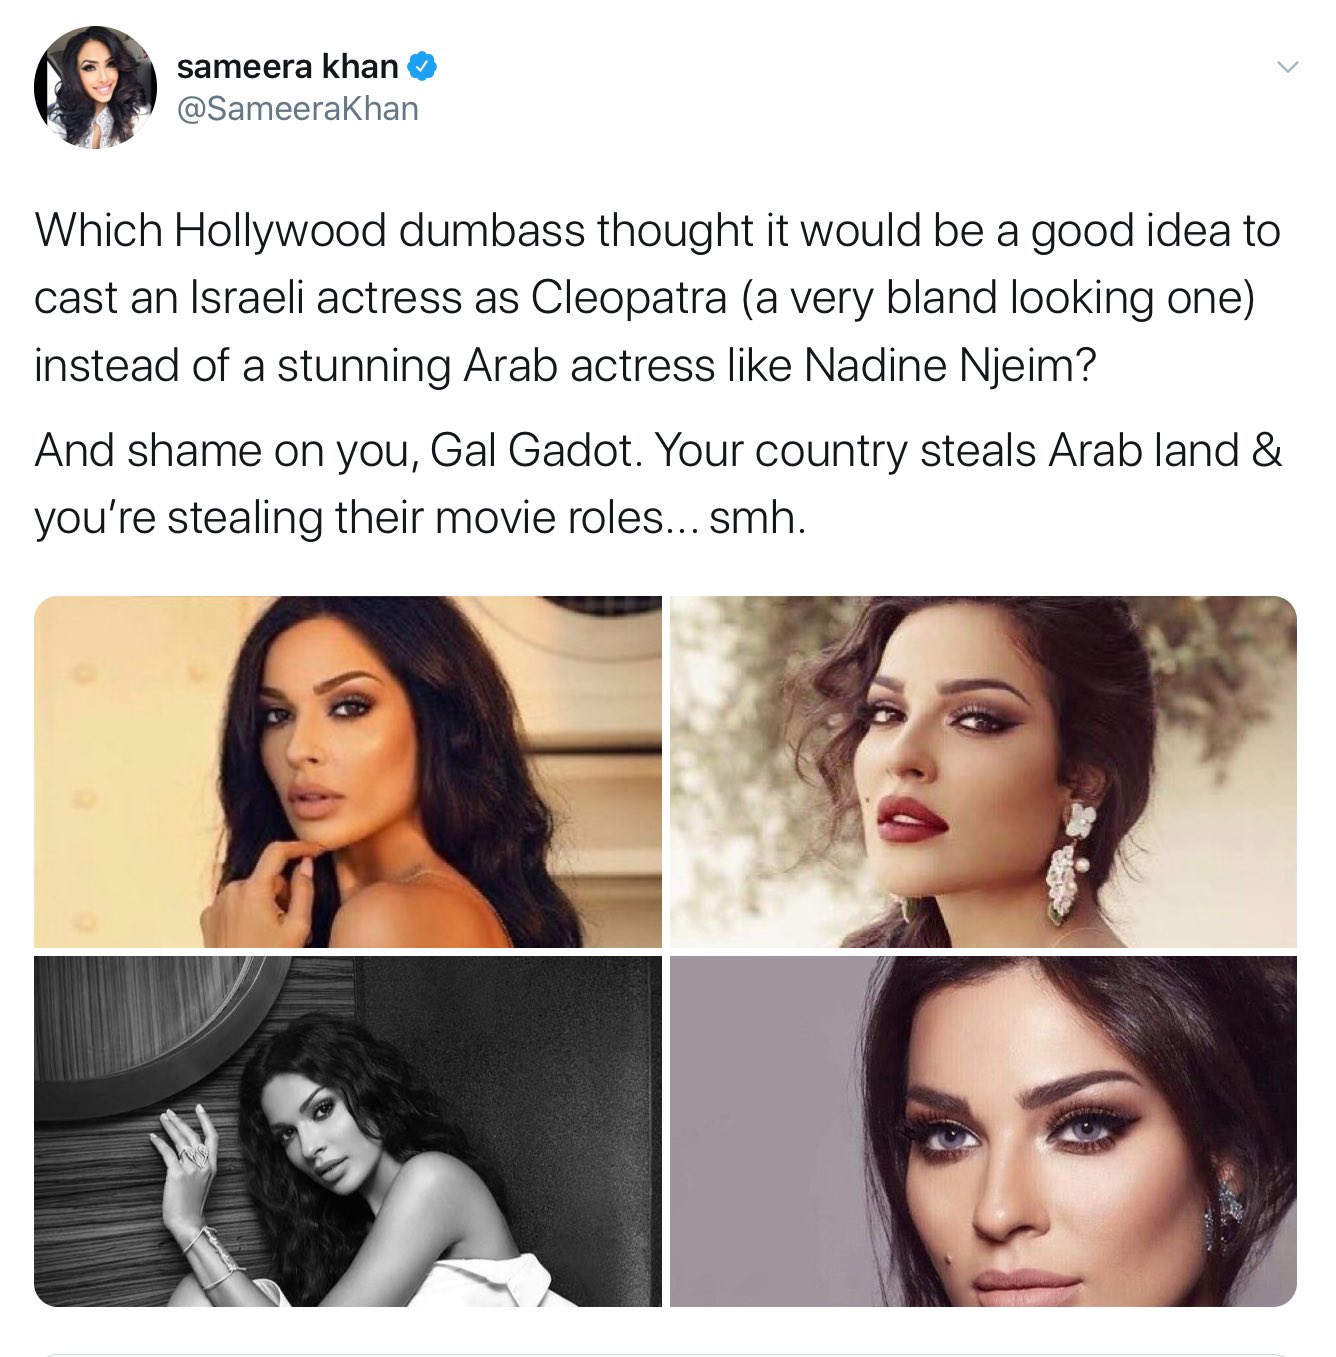
Task: Click the word 'Hollywood' in the tweet
Action: click(280, 231)
